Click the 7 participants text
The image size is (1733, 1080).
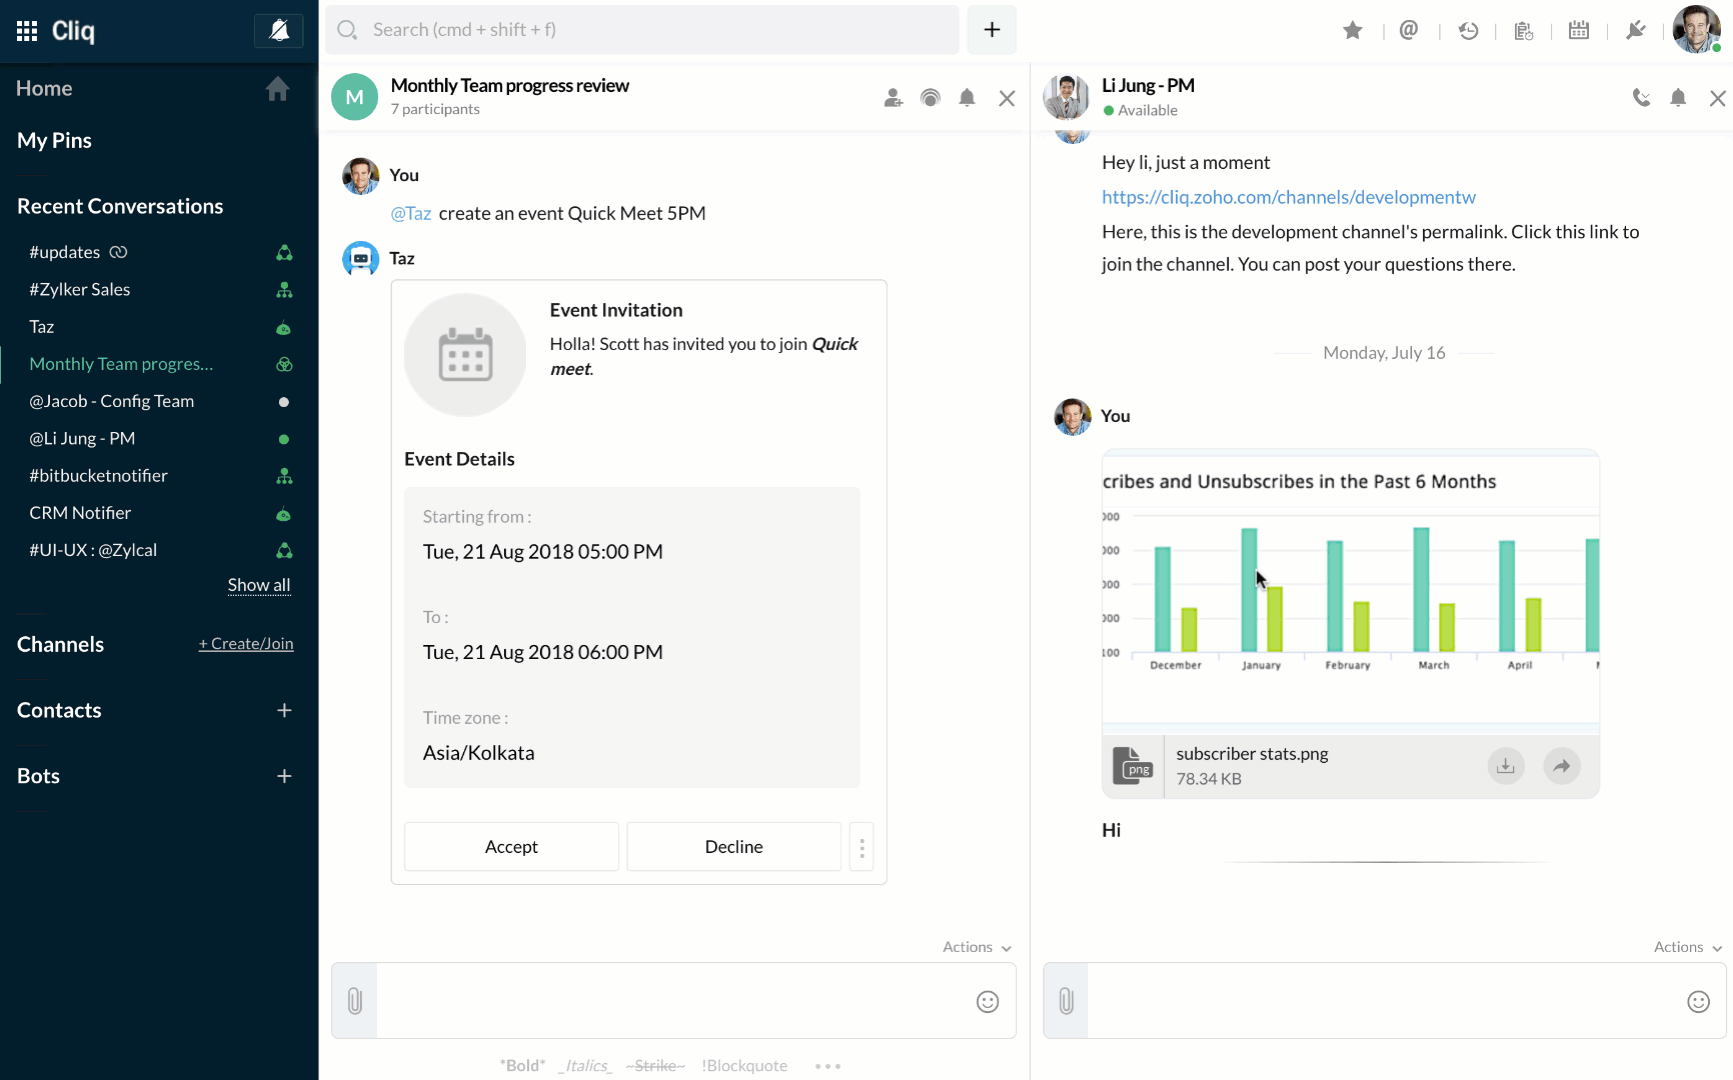click(x=435, y=109)
